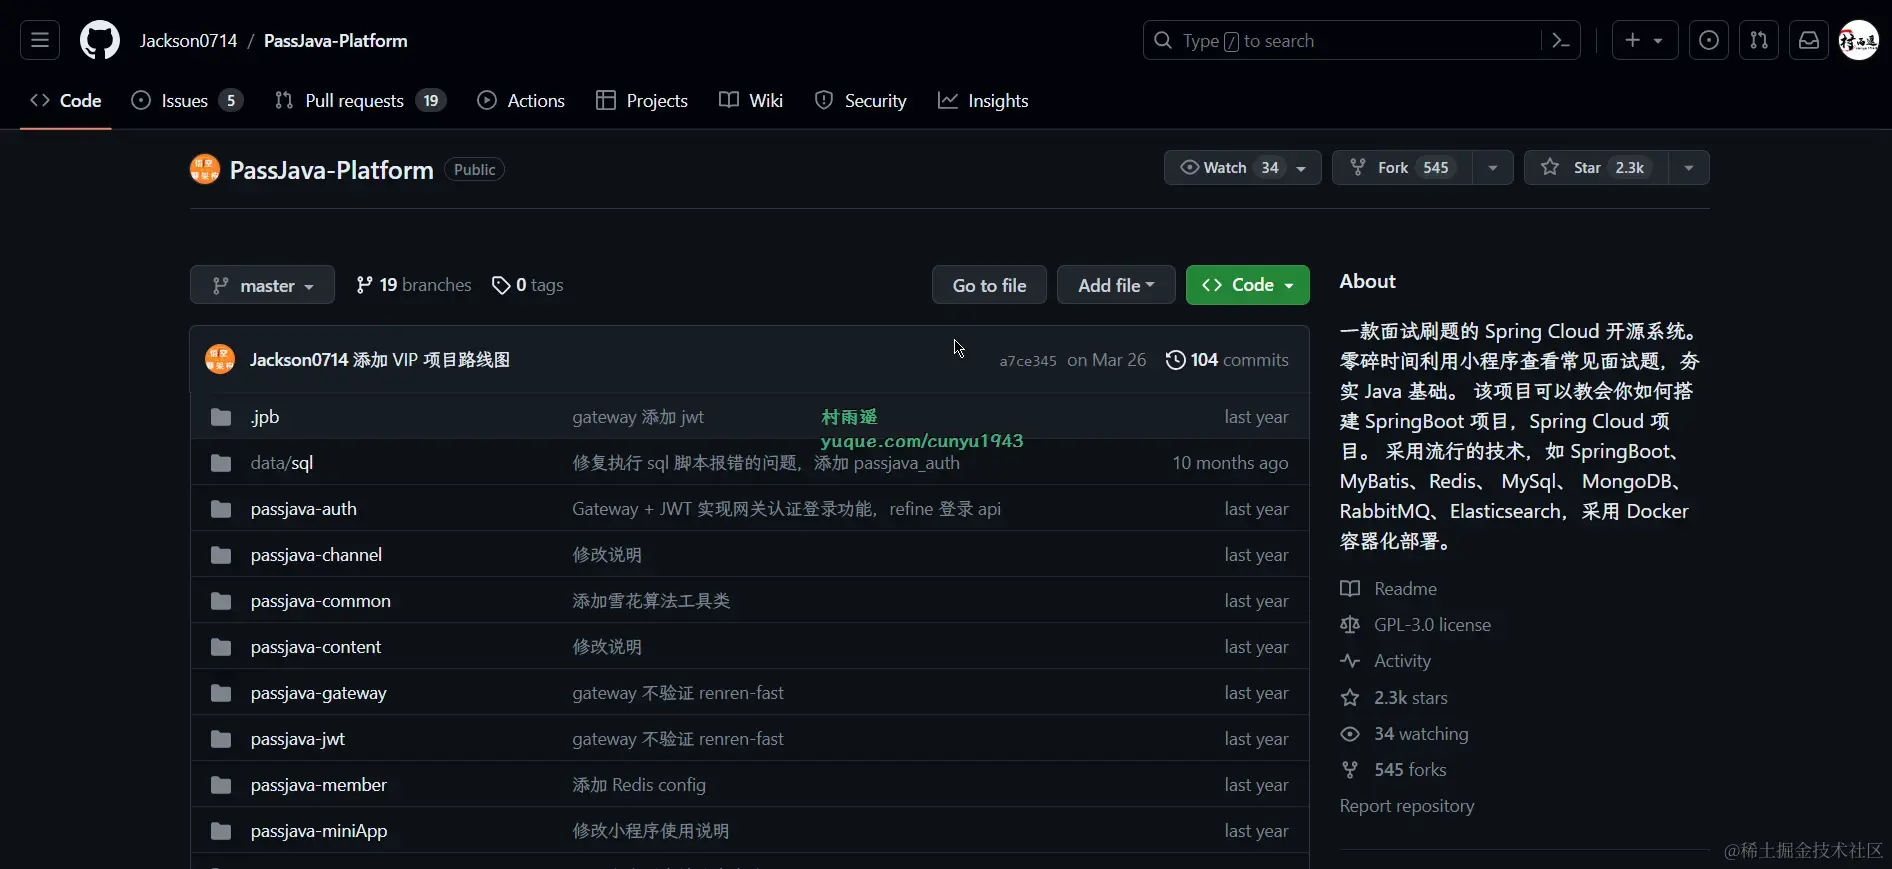Screen dimensions: 1892x869
Task: Focus the search field
Action: click(x=1344, y=41)
